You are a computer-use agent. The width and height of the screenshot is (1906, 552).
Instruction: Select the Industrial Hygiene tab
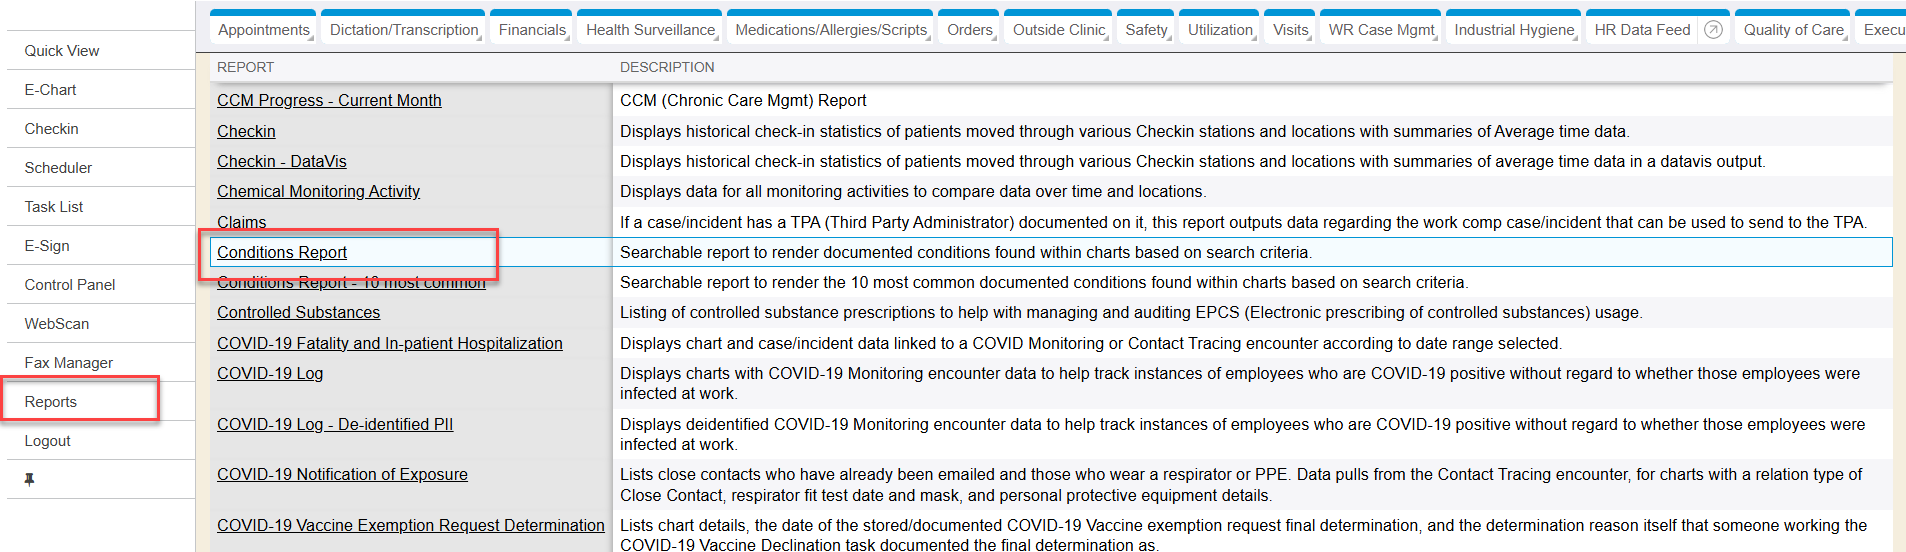tap(1514, 30)
